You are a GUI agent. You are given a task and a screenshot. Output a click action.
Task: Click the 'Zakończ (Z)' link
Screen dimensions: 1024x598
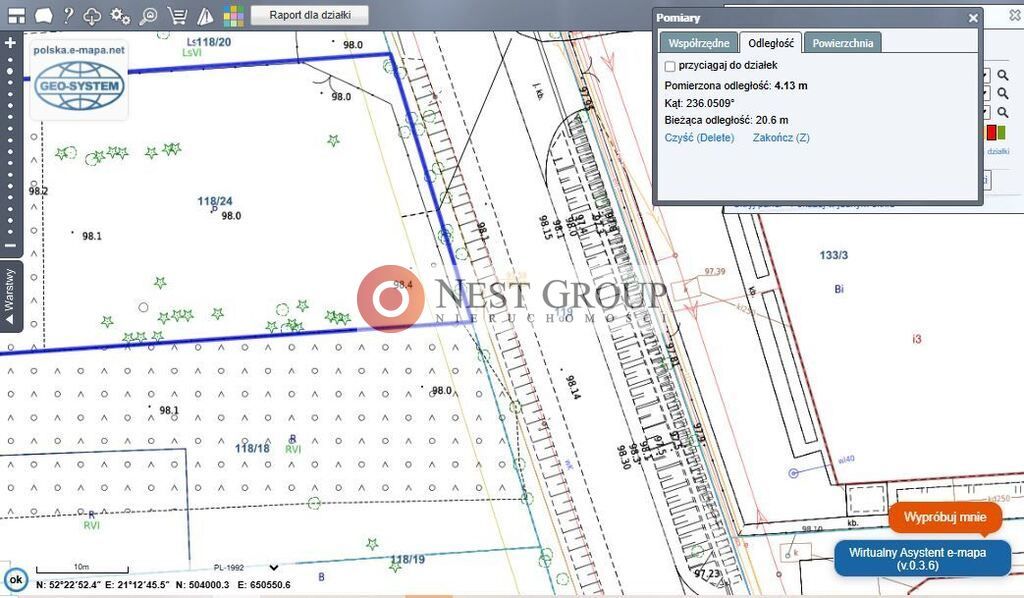coord(781,138)
